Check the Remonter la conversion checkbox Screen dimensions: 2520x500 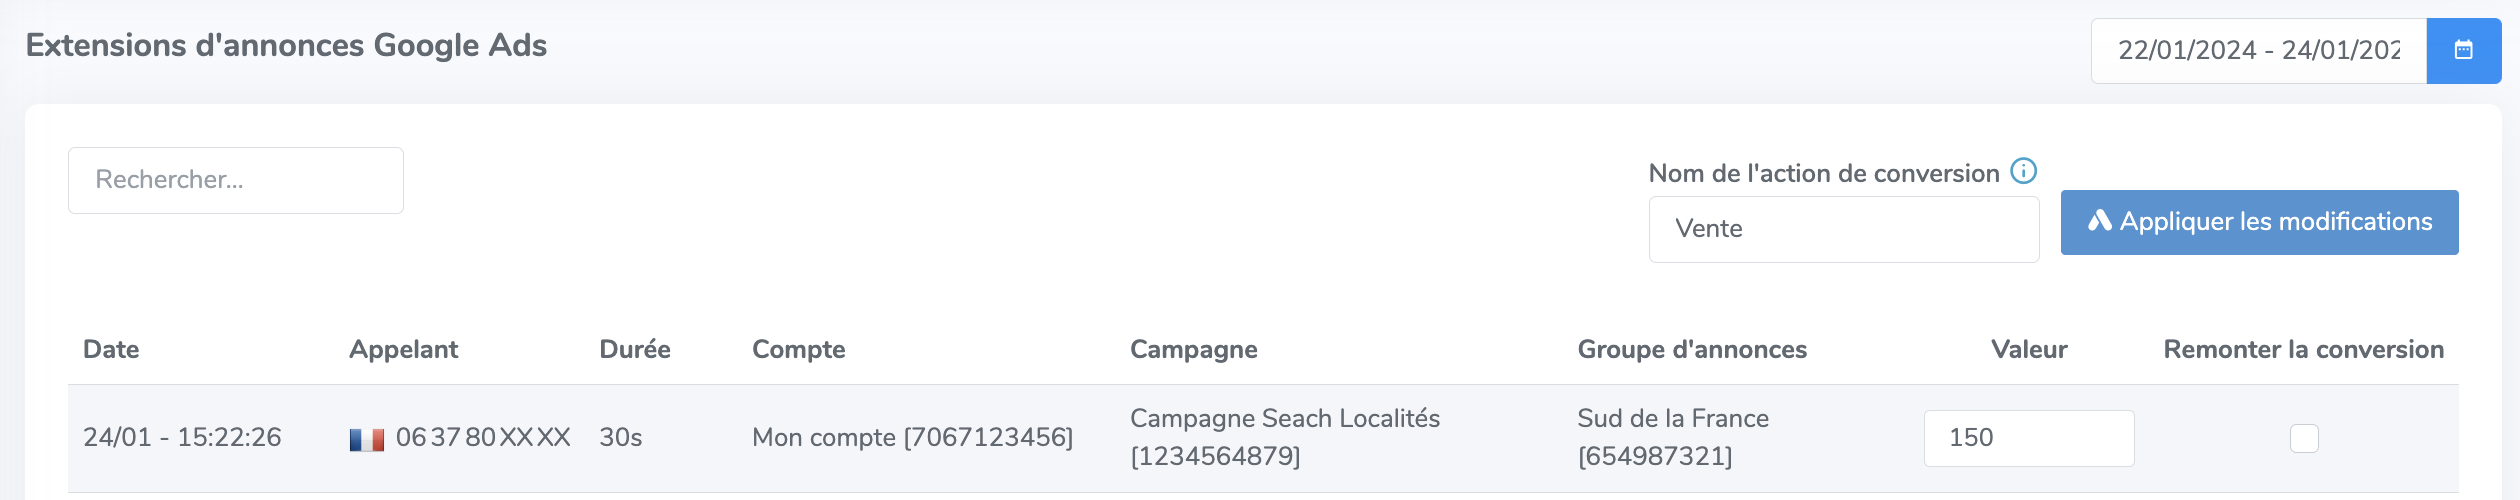[x=2304, y=438]
